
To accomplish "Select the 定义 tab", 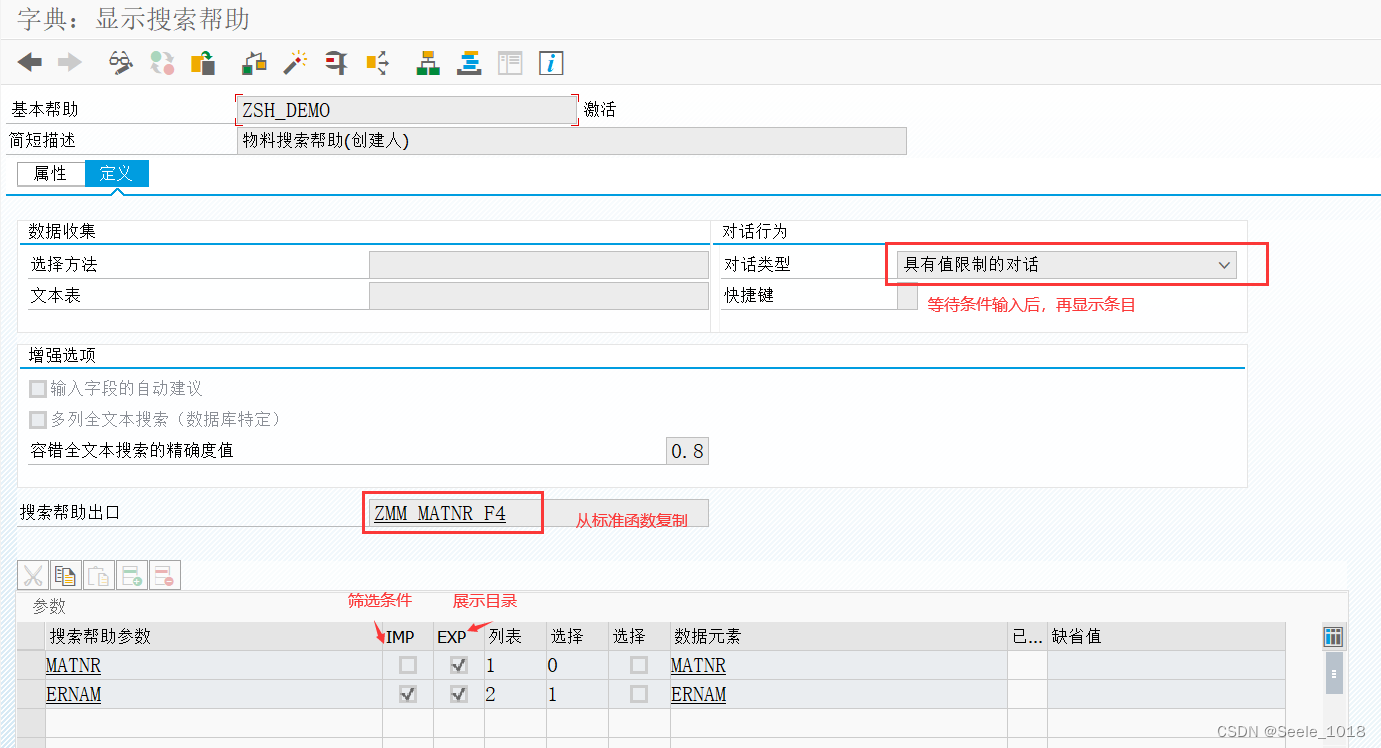I will [116, 173].
